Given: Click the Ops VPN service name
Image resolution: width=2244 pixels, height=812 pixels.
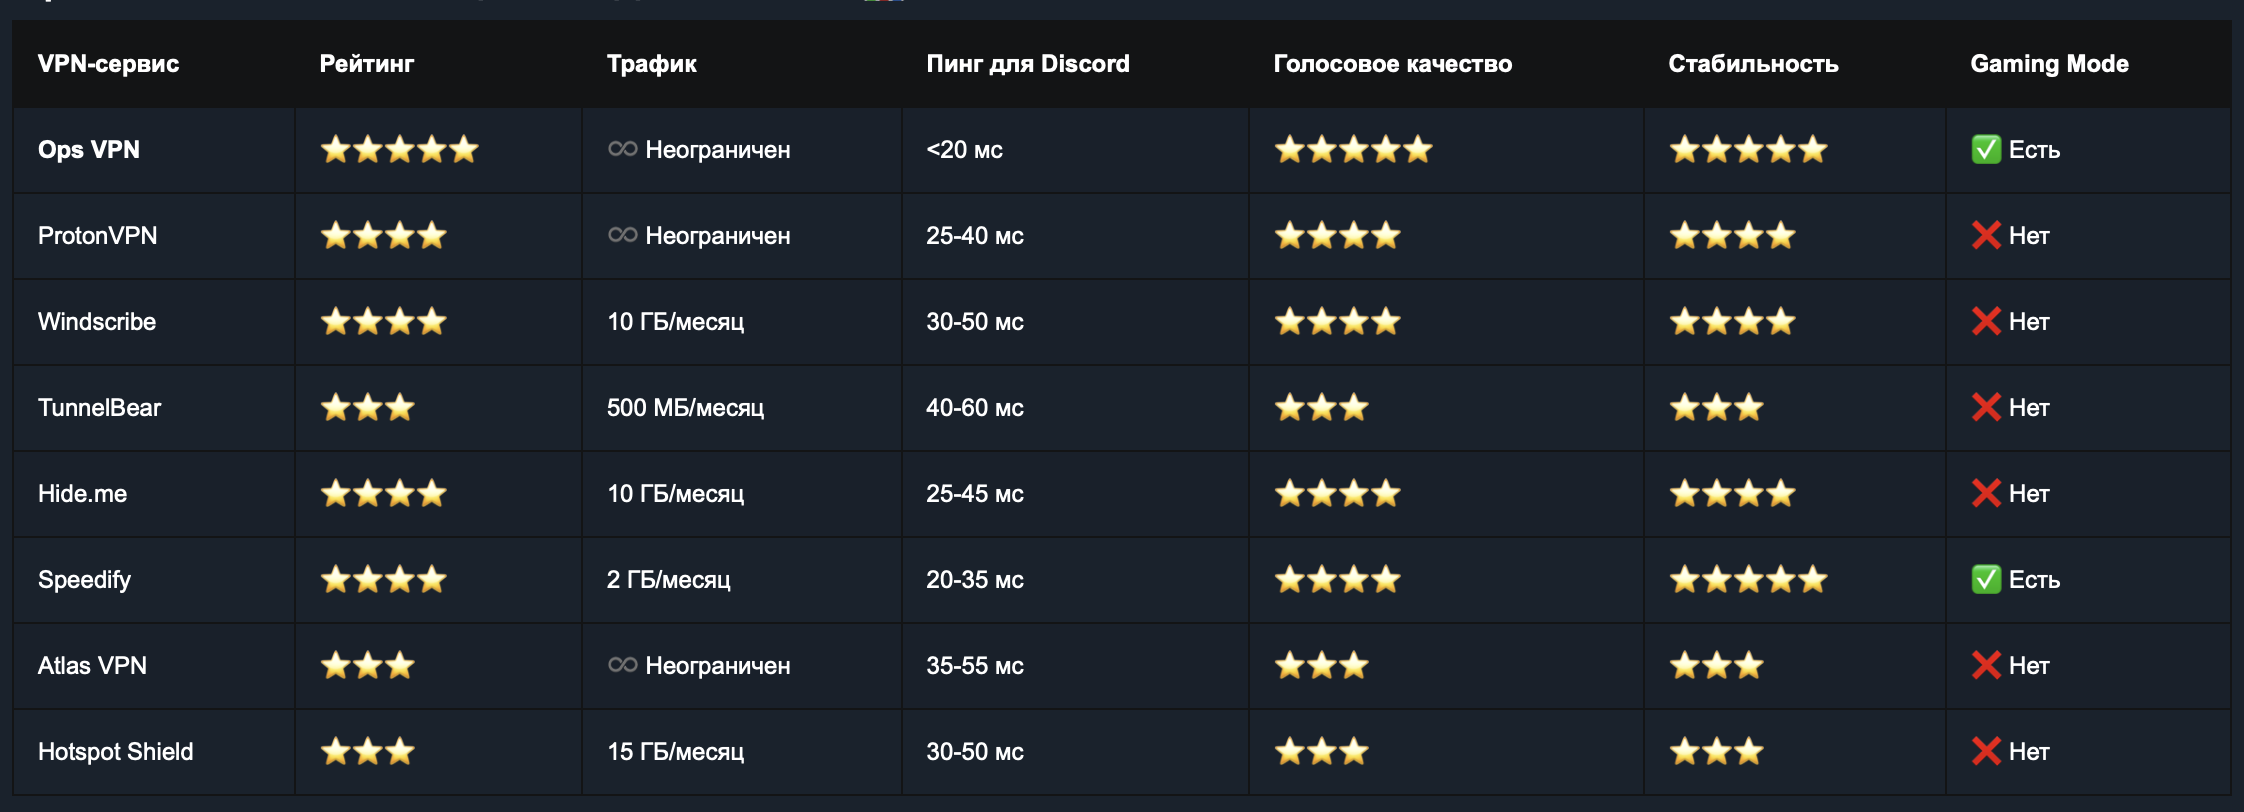Looking at the screenshot, I should [88, 150].
